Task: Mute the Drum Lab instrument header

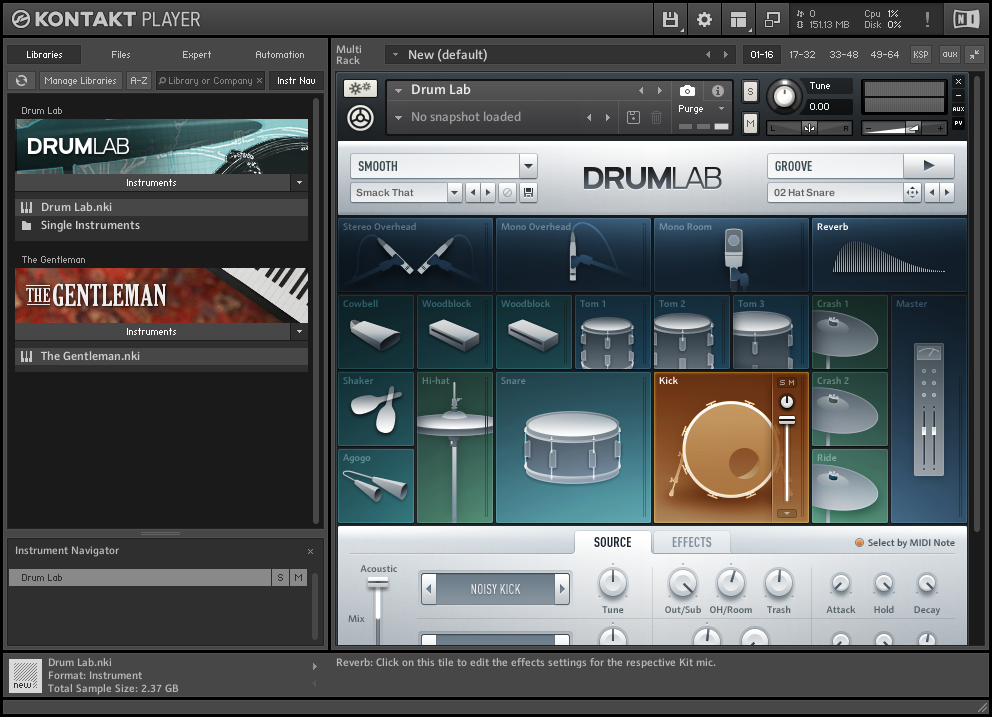Action: (x=750, y=123)
